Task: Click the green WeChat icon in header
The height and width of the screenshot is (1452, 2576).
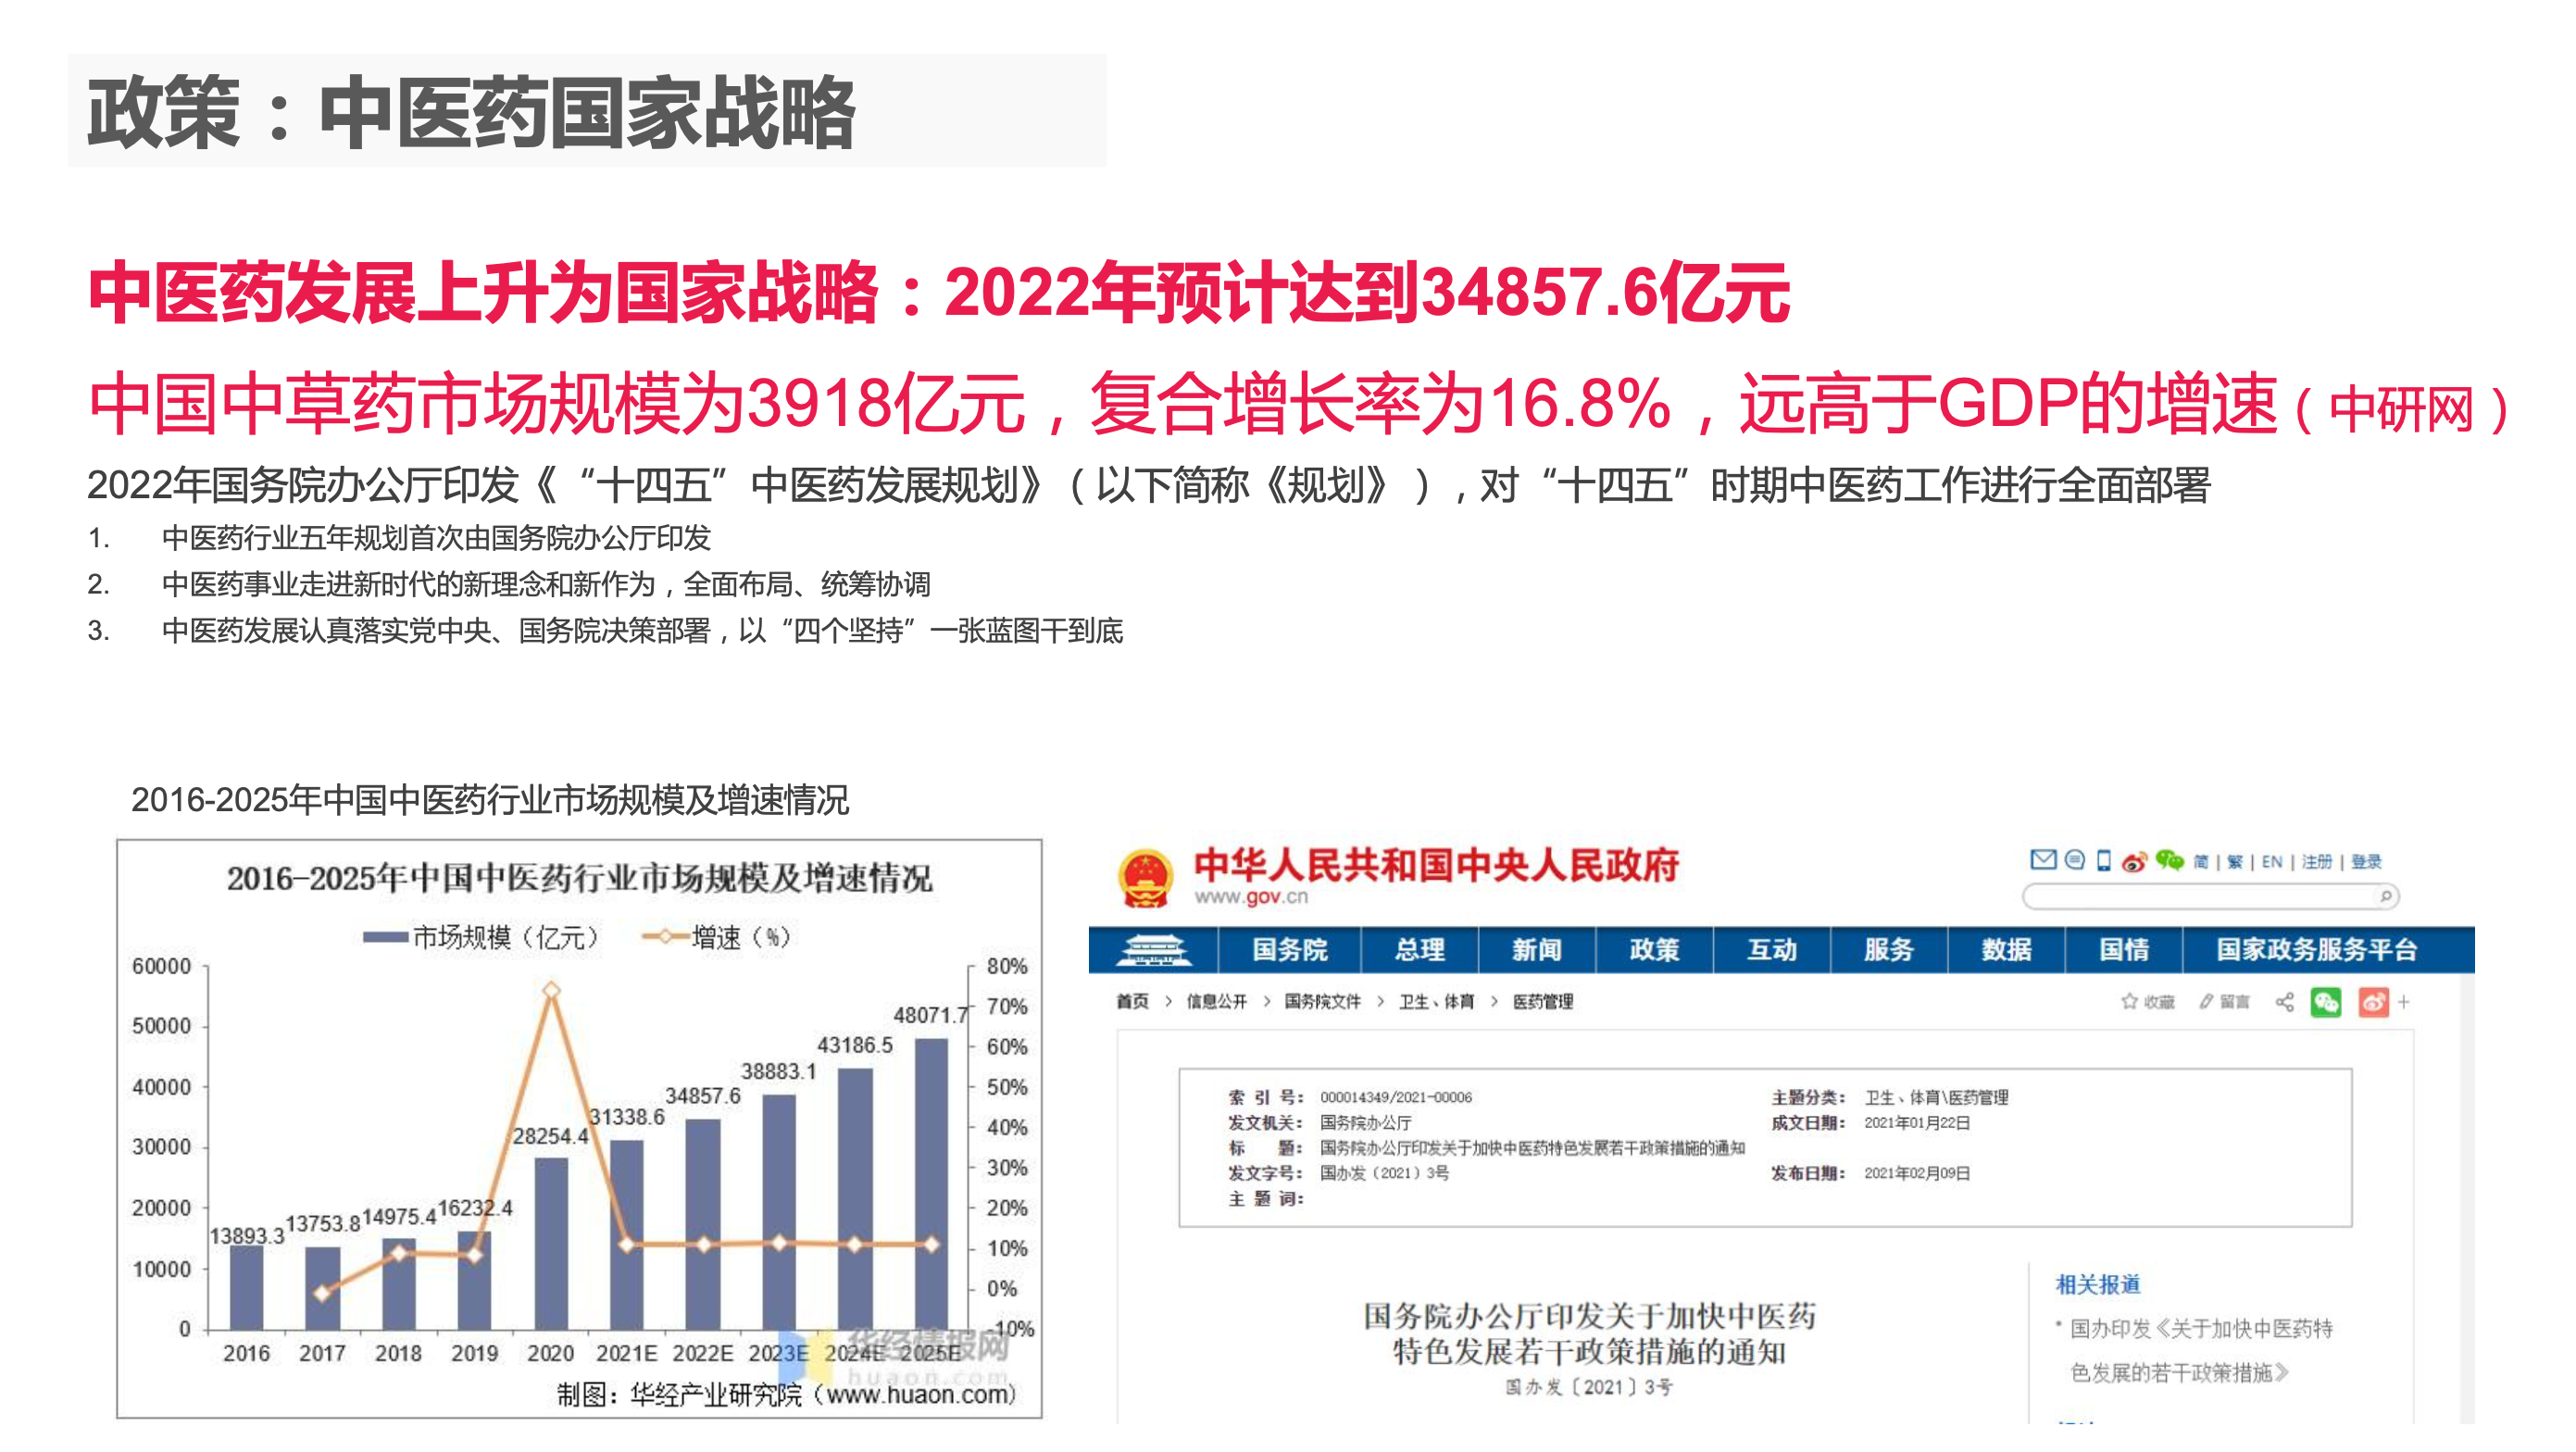Action: point(2169,860)
